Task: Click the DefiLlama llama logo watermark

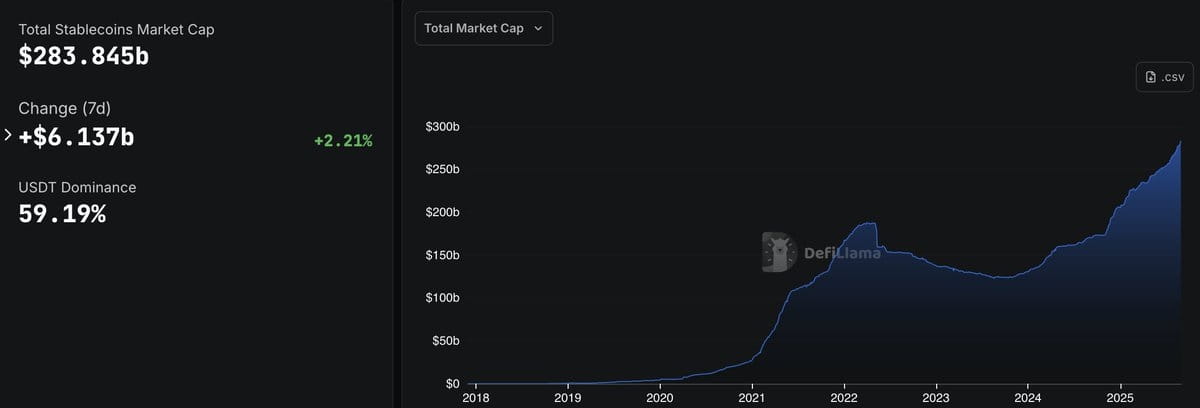Action: point(778,252)
